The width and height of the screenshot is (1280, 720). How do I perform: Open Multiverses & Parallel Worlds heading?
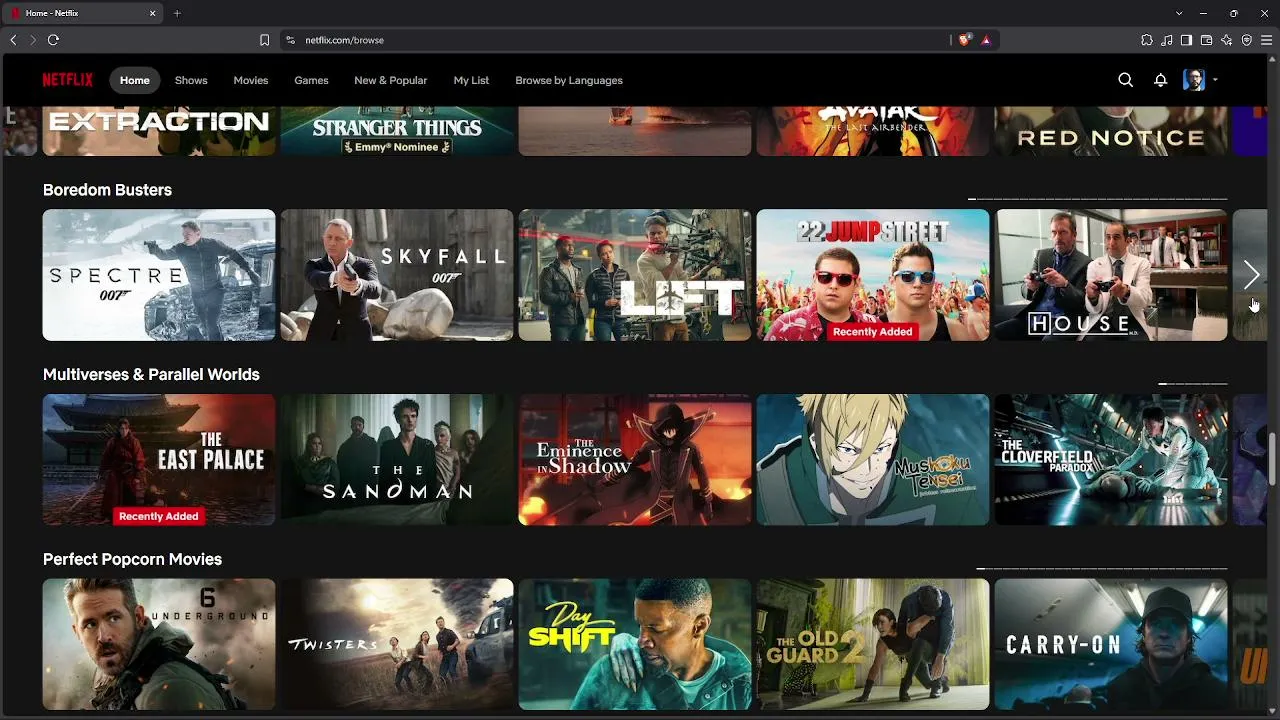coord(151,374)
